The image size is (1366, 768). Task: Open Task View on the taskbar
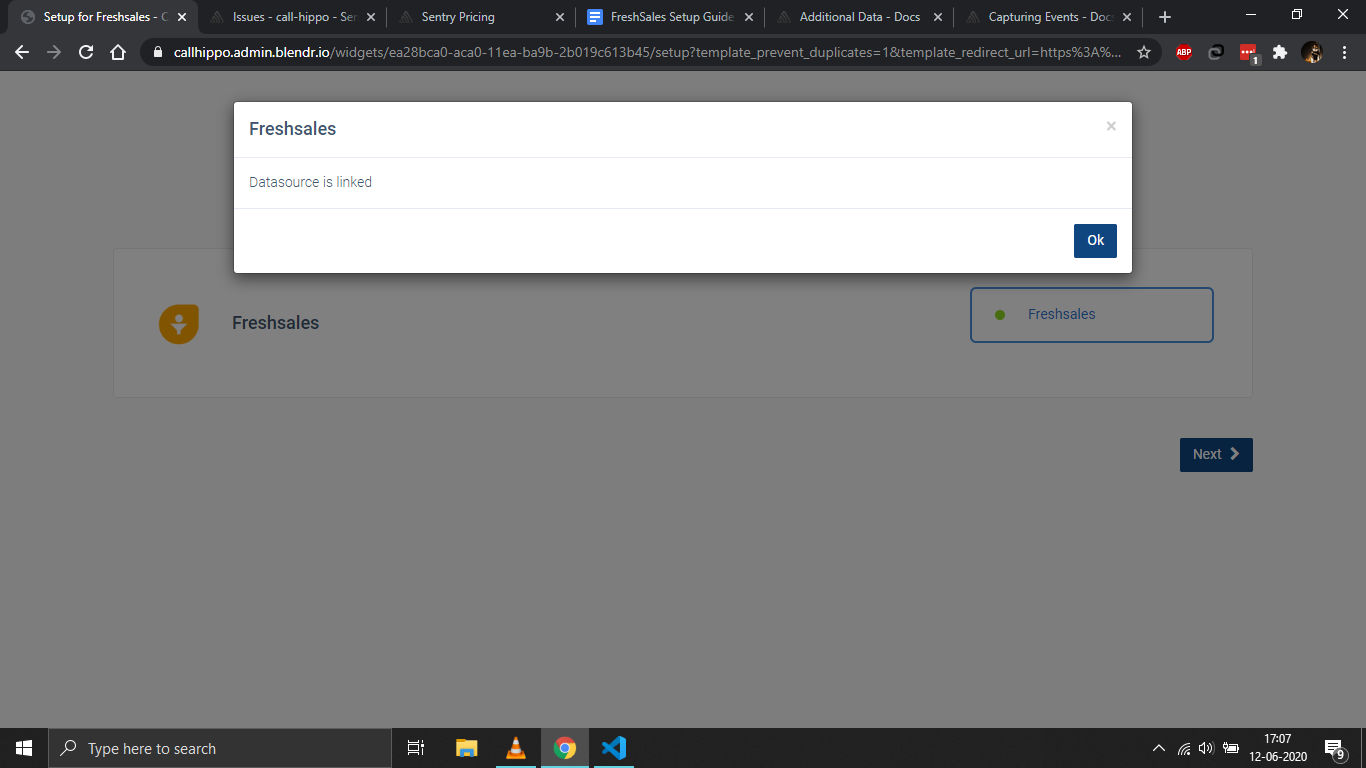(416, 748)
